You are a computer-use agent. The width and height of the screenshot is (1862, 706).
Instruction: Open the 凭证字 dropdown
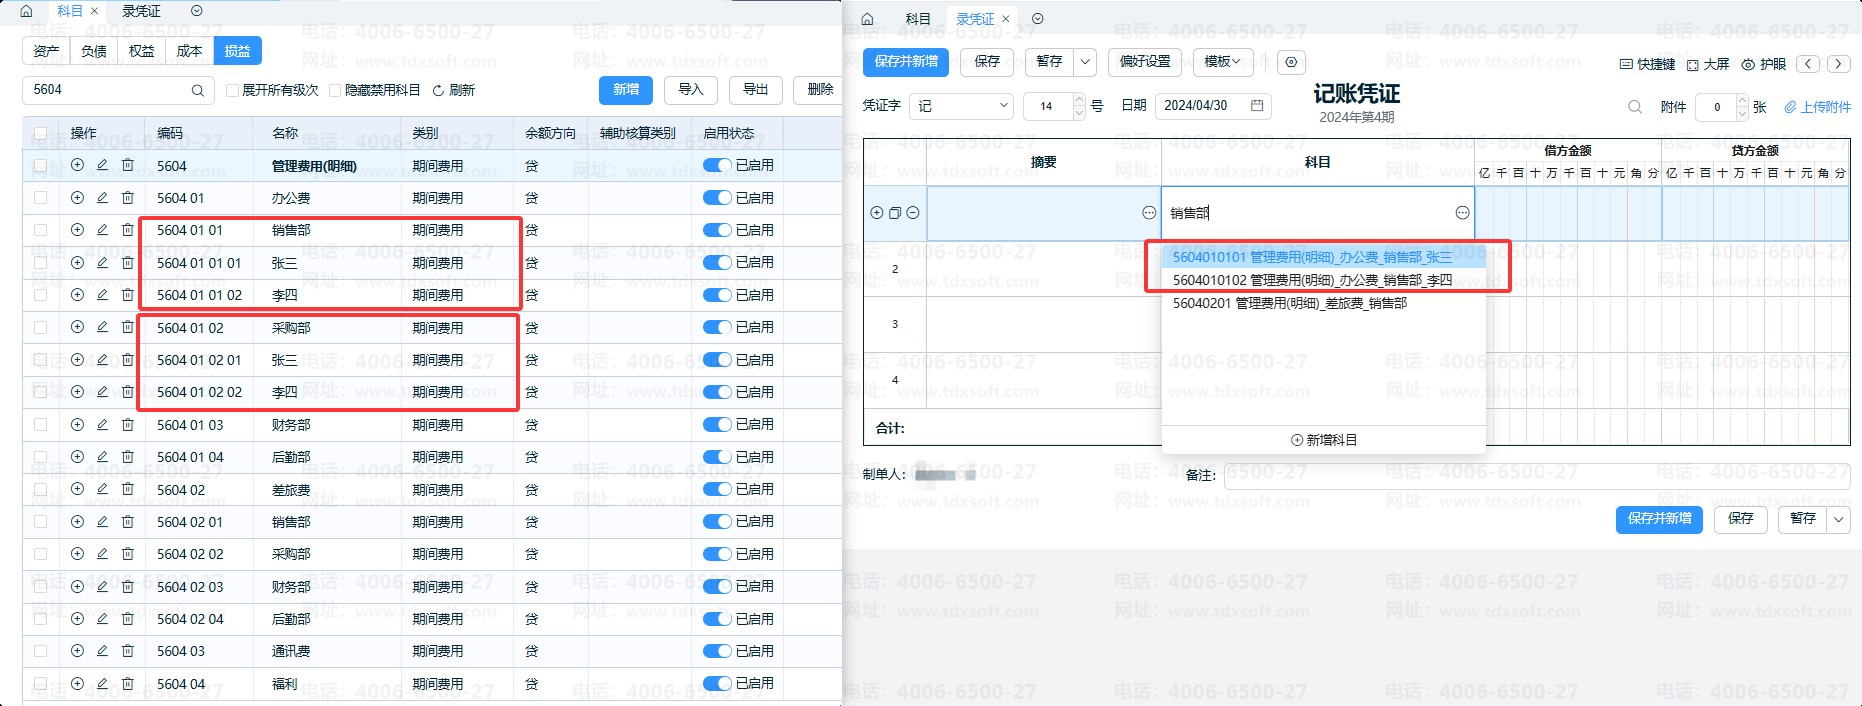point(961,106)
